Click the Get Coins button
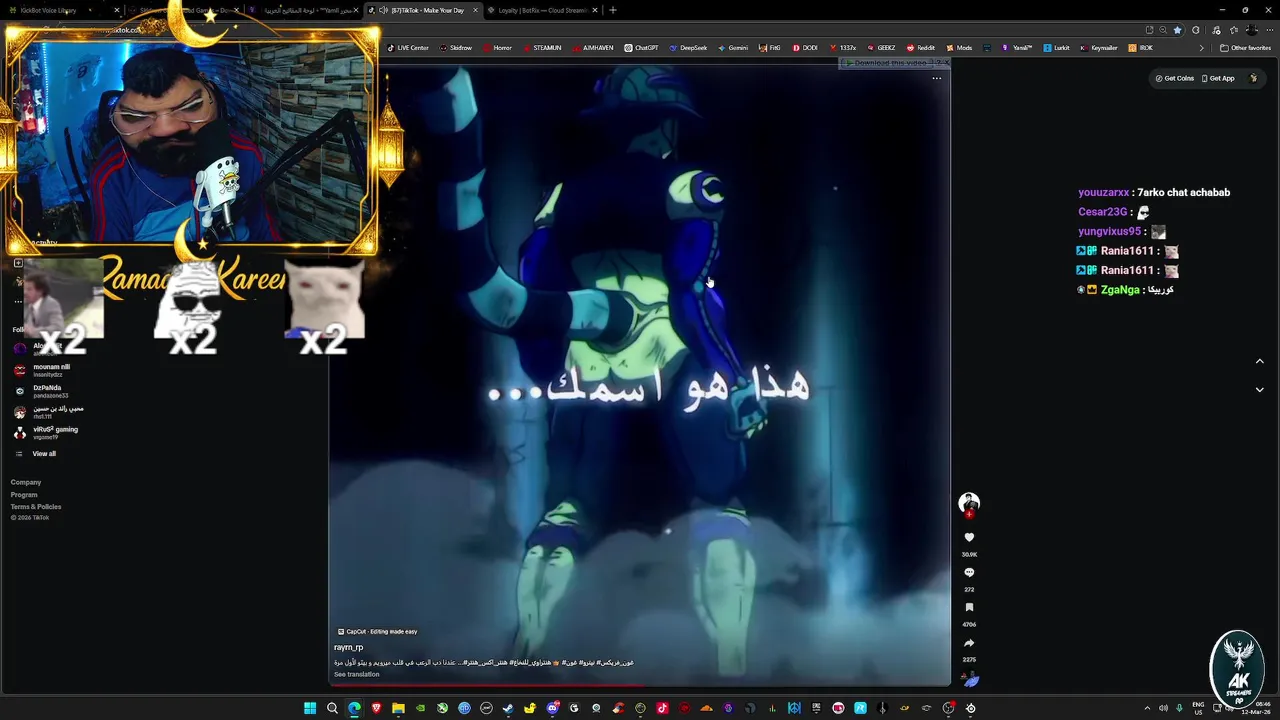The height and width of the screenshot is (720, 1280). coord(1175,78)
